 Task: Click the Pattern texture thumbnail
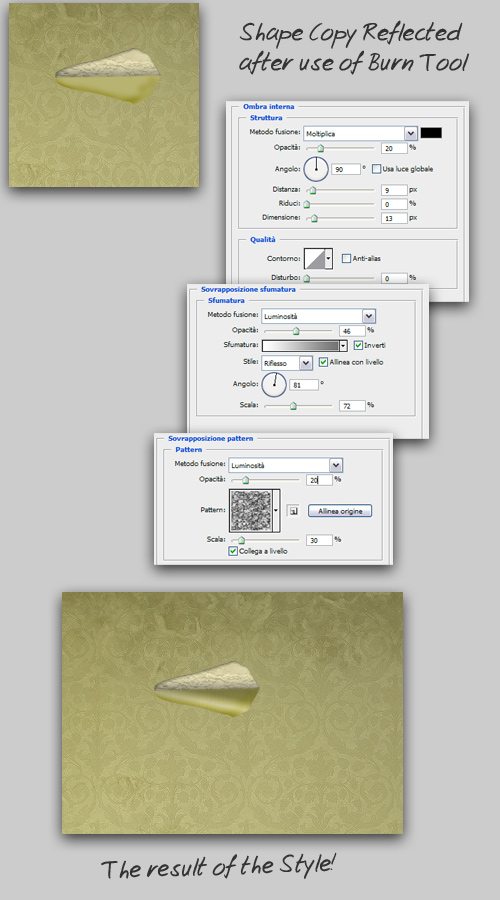click(x=250, y=510)
